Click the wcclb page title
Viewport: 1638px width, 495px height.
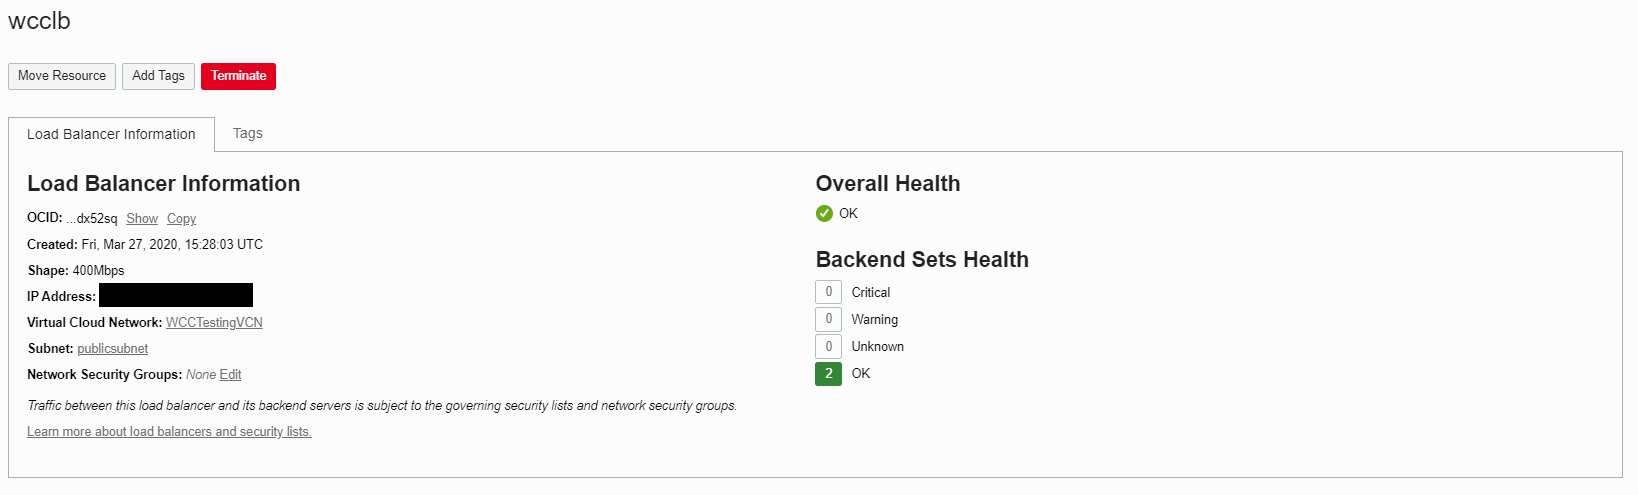(39, 21)
